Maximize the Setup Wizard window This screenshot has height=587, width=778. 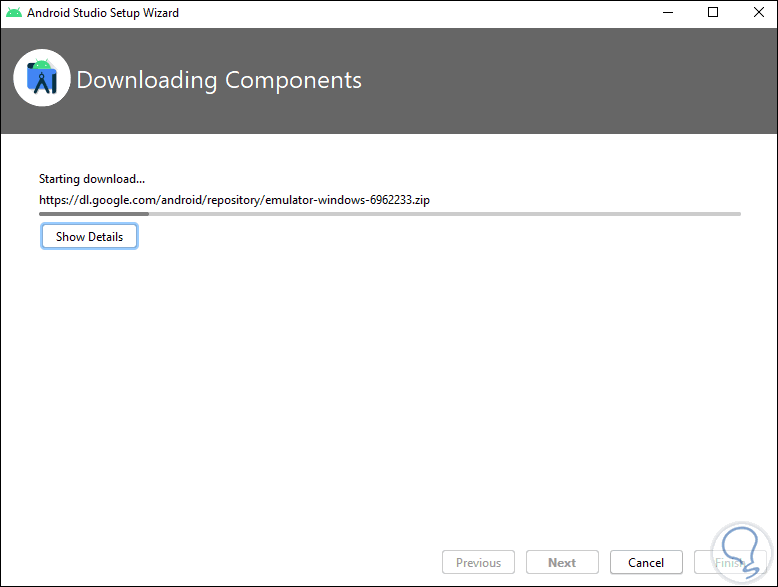coord(713,13)
